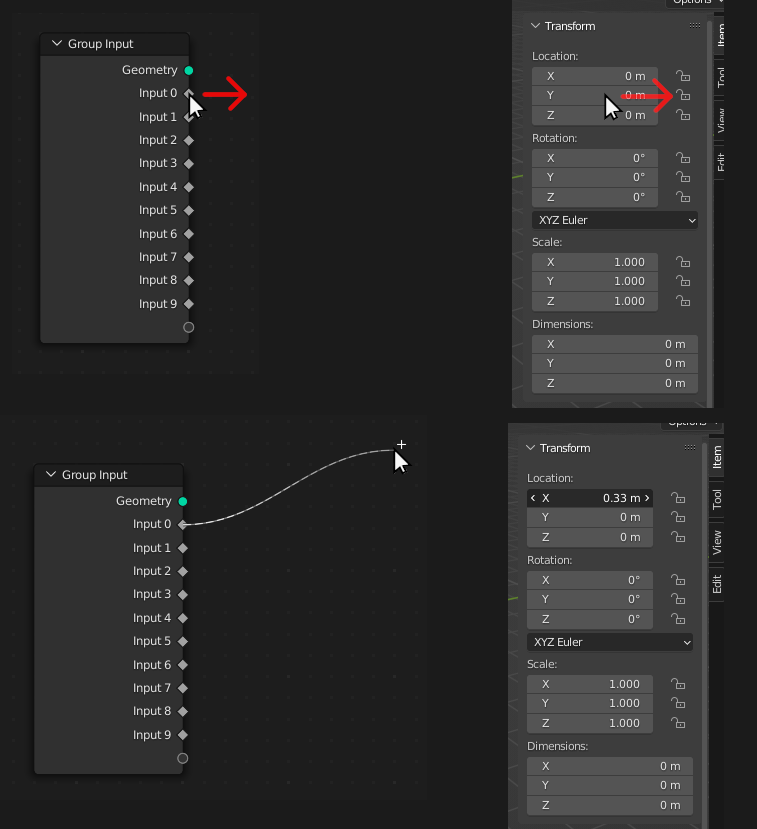Lock Scale Z in the lower Transform panel

coord(678,723)
